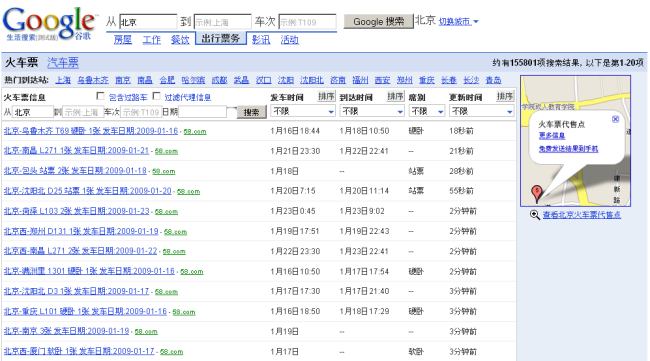Choose hot destination 西安
This screenshot has height=361, width=650.
[x=382, y=80]
